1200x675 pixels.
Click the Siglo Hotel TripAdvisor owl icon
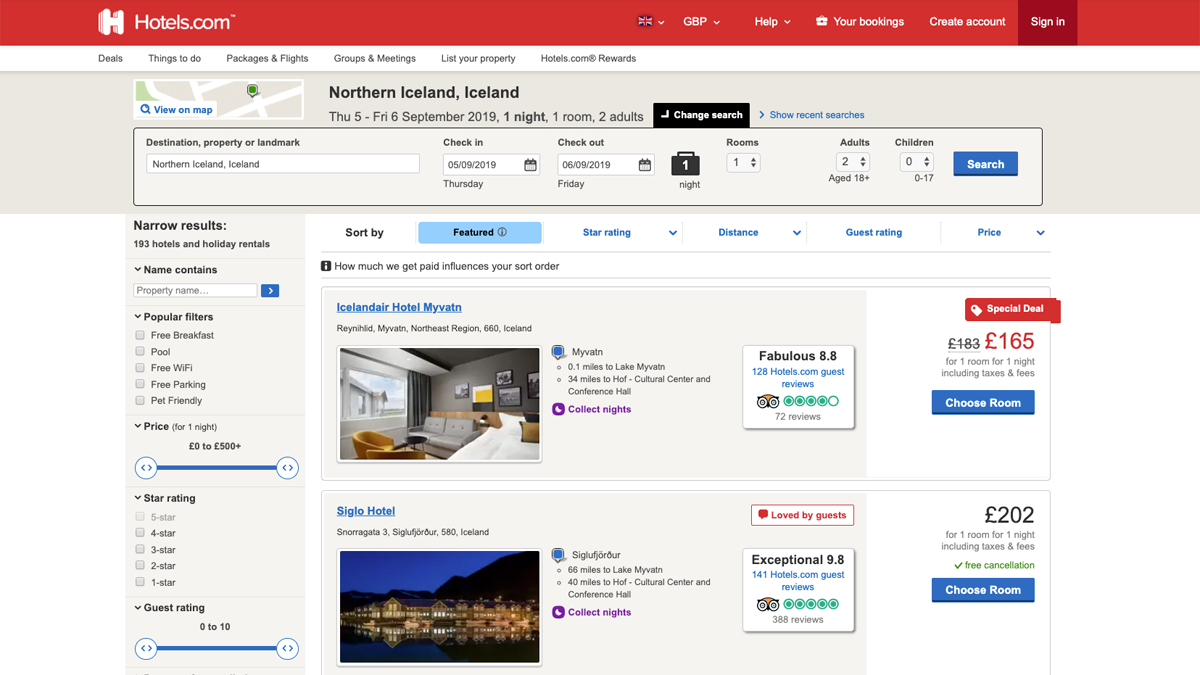pos(768,605)
